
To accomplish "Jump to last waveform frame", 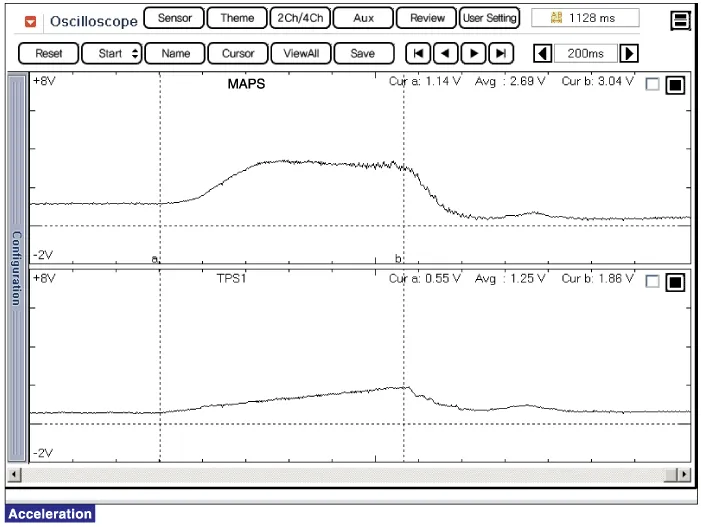I will tap(501, 53).
